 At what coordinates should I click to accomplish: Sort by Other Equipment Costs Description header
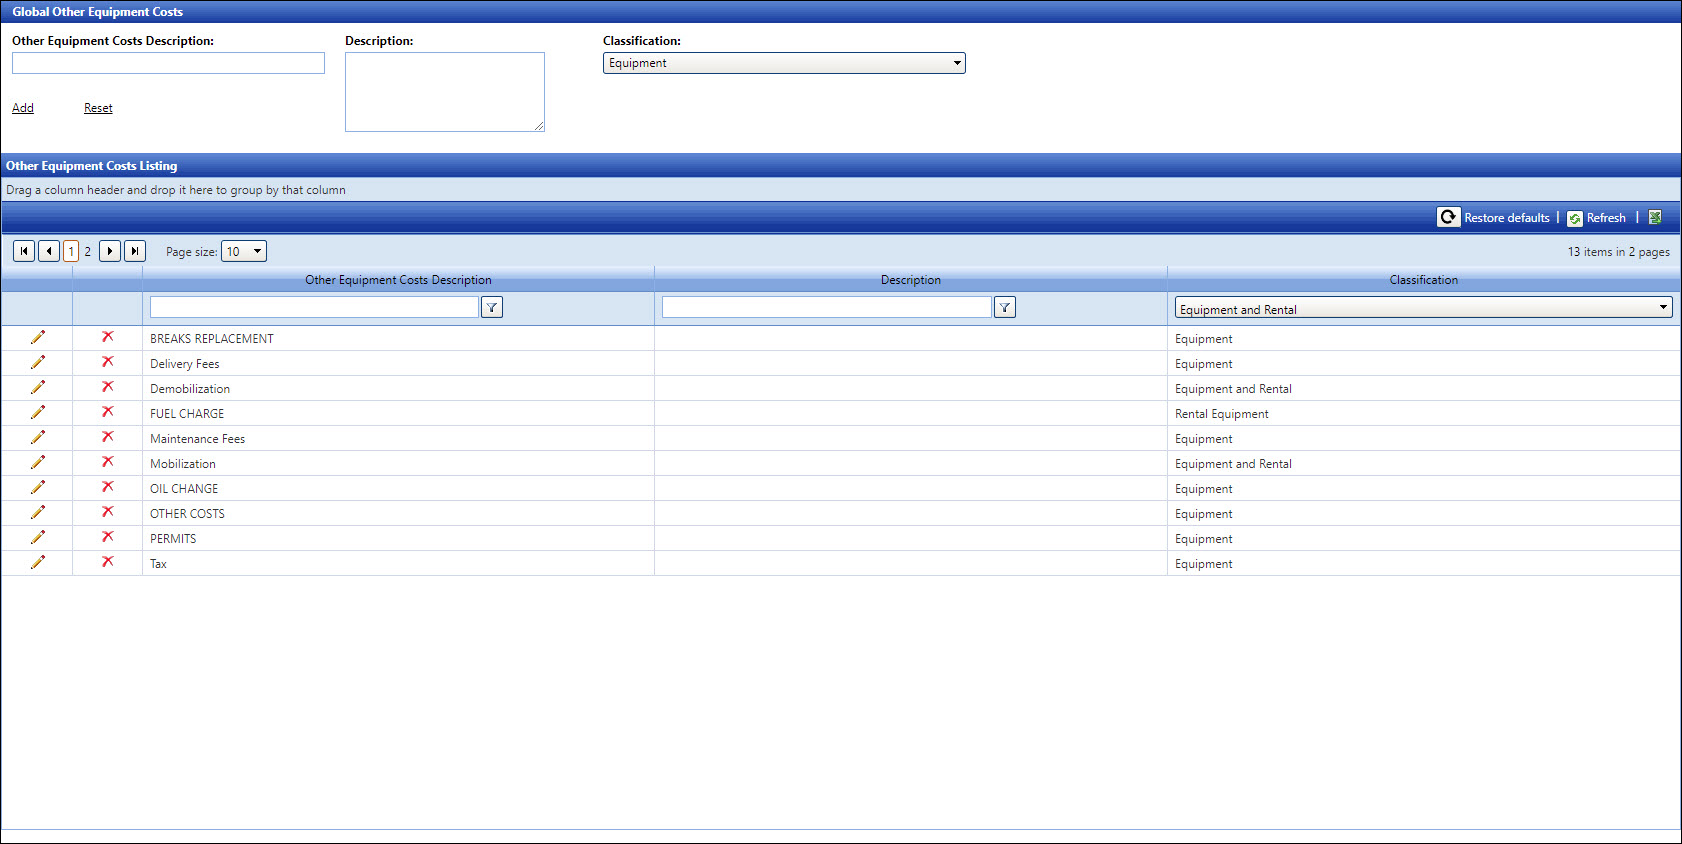click(398, 280)
